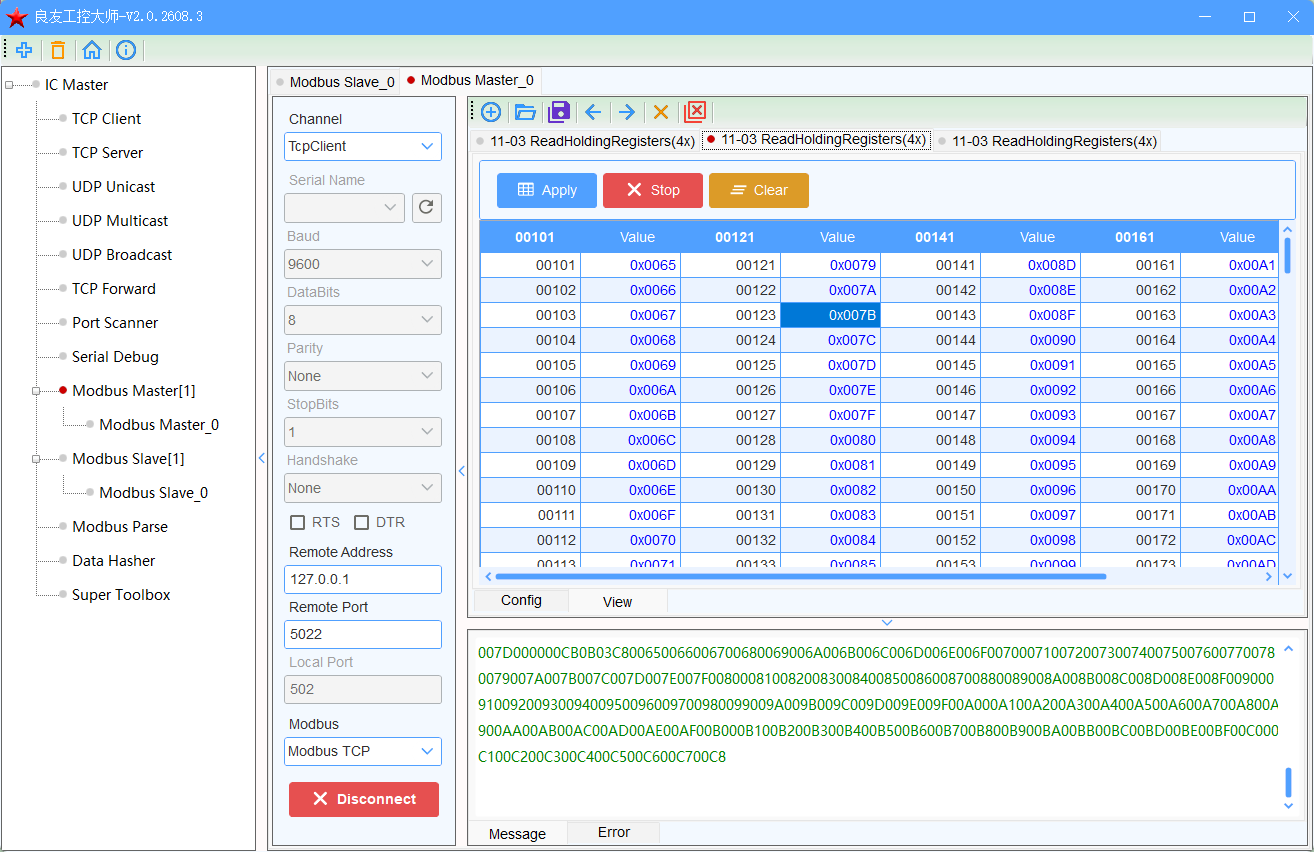Collapse the Modbus Master[1] tree node

coord(36,391)
